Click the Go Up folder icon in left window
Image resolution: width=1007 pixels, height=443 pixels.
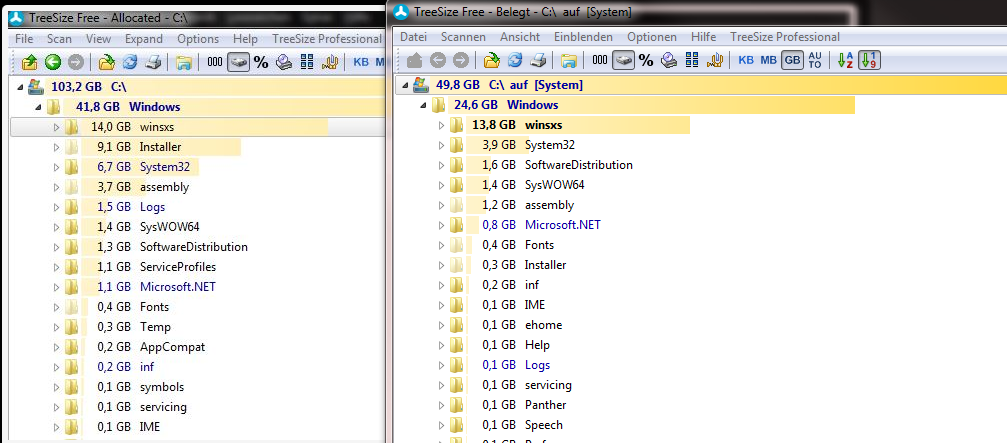(30, 62)
